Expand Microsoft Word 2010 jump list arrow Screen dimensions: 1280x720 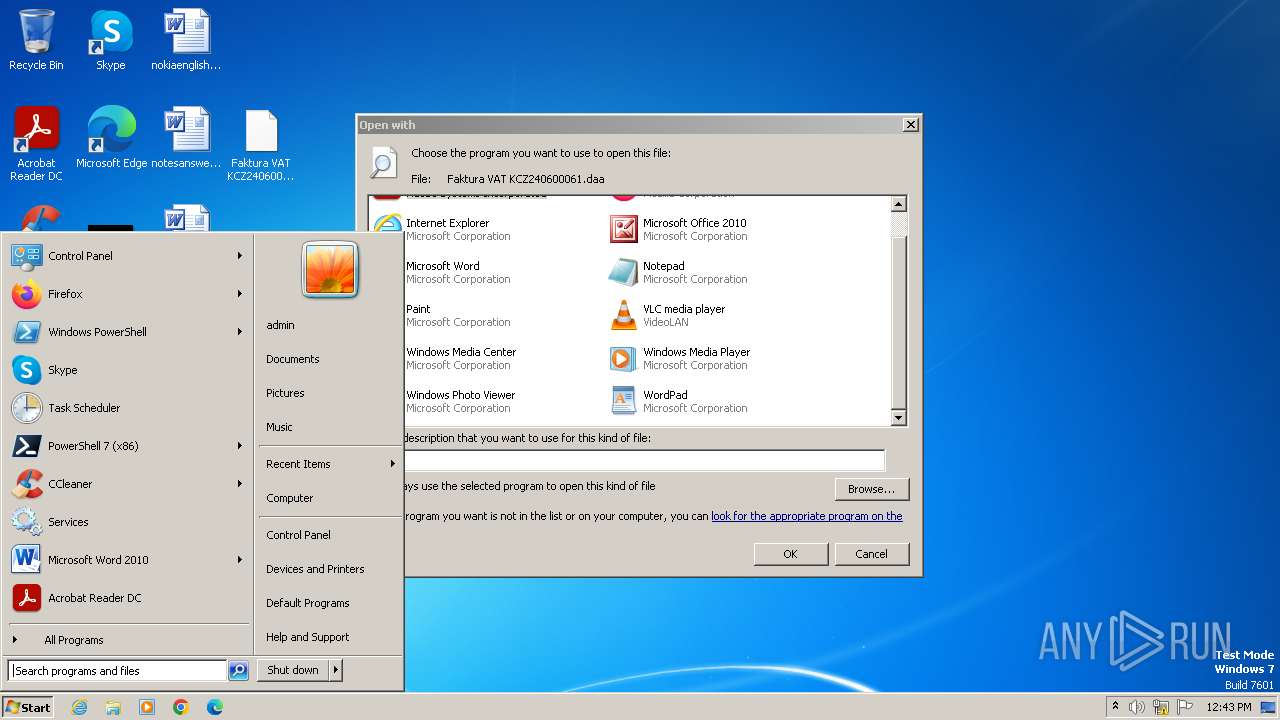pyautogui.click(x=240, y=560)
